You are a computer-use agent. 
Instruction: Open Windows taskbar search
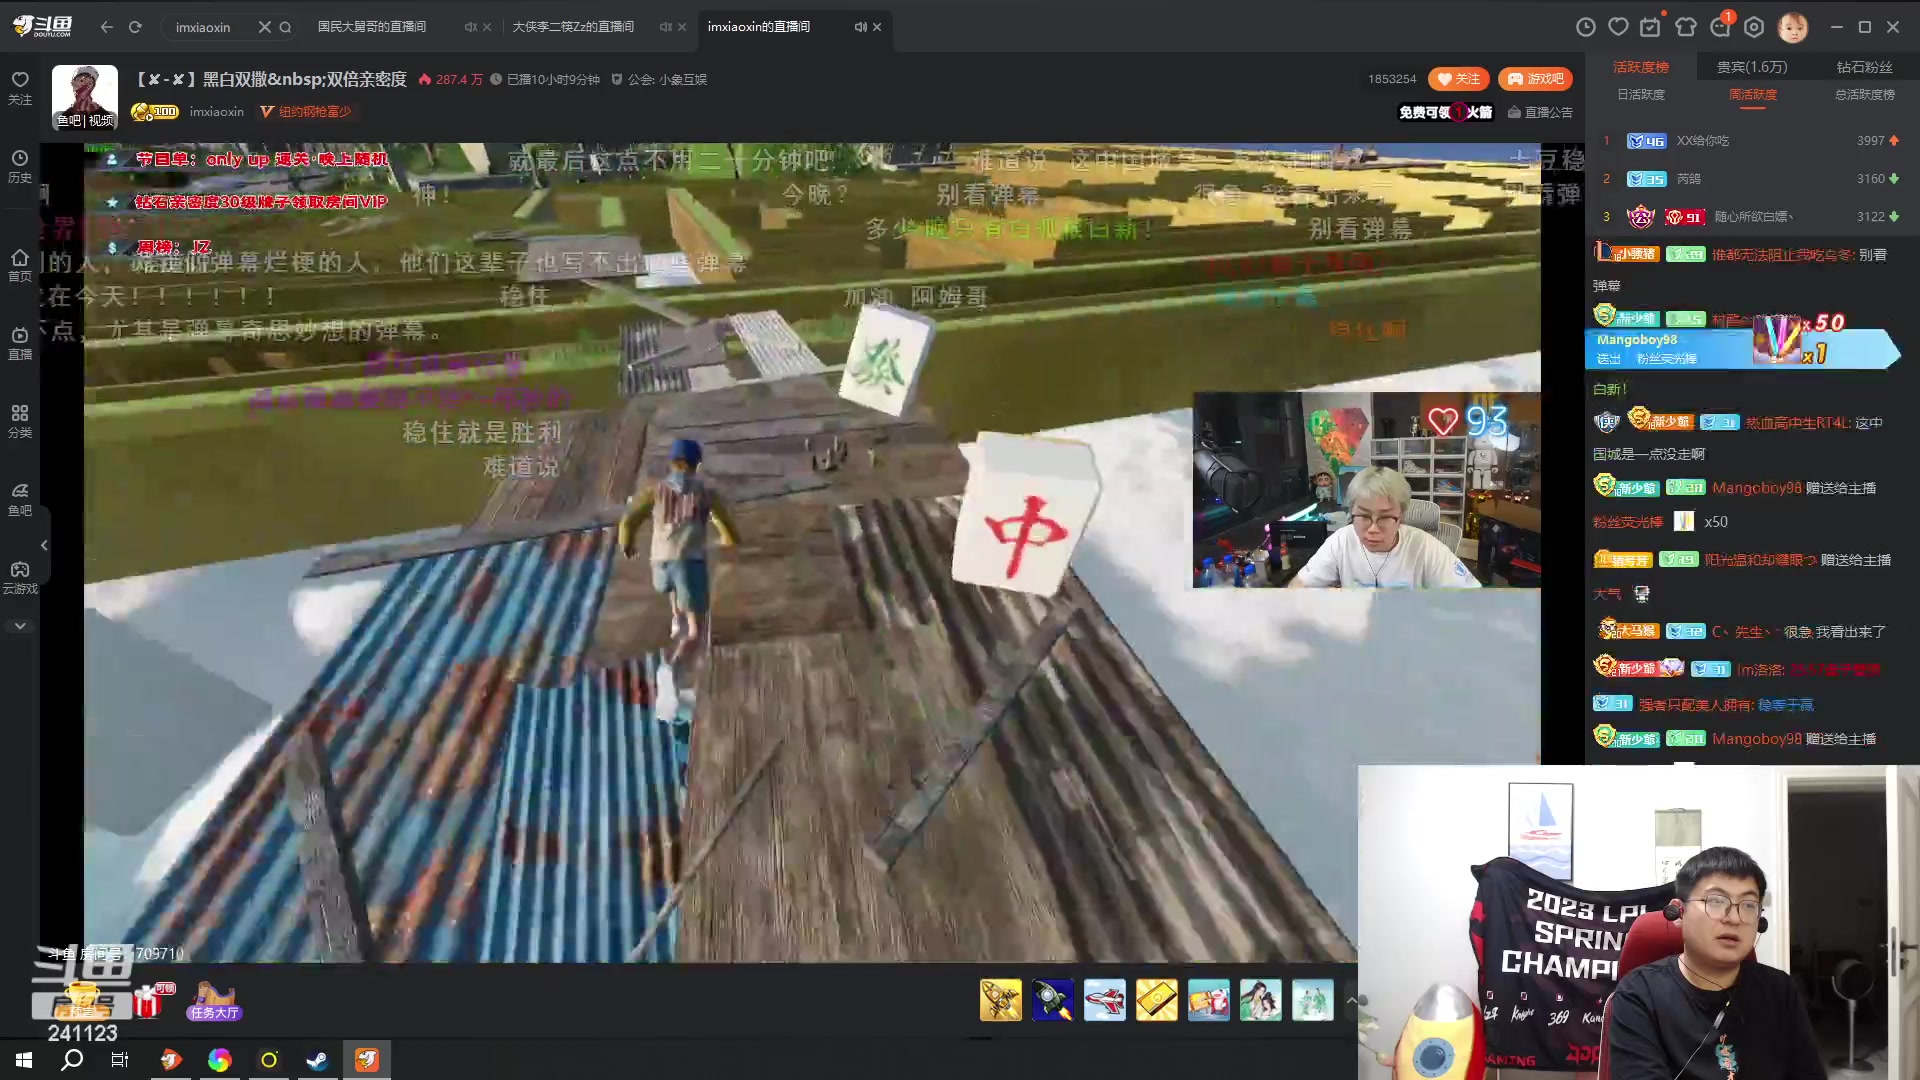[x=72, y=1060]
